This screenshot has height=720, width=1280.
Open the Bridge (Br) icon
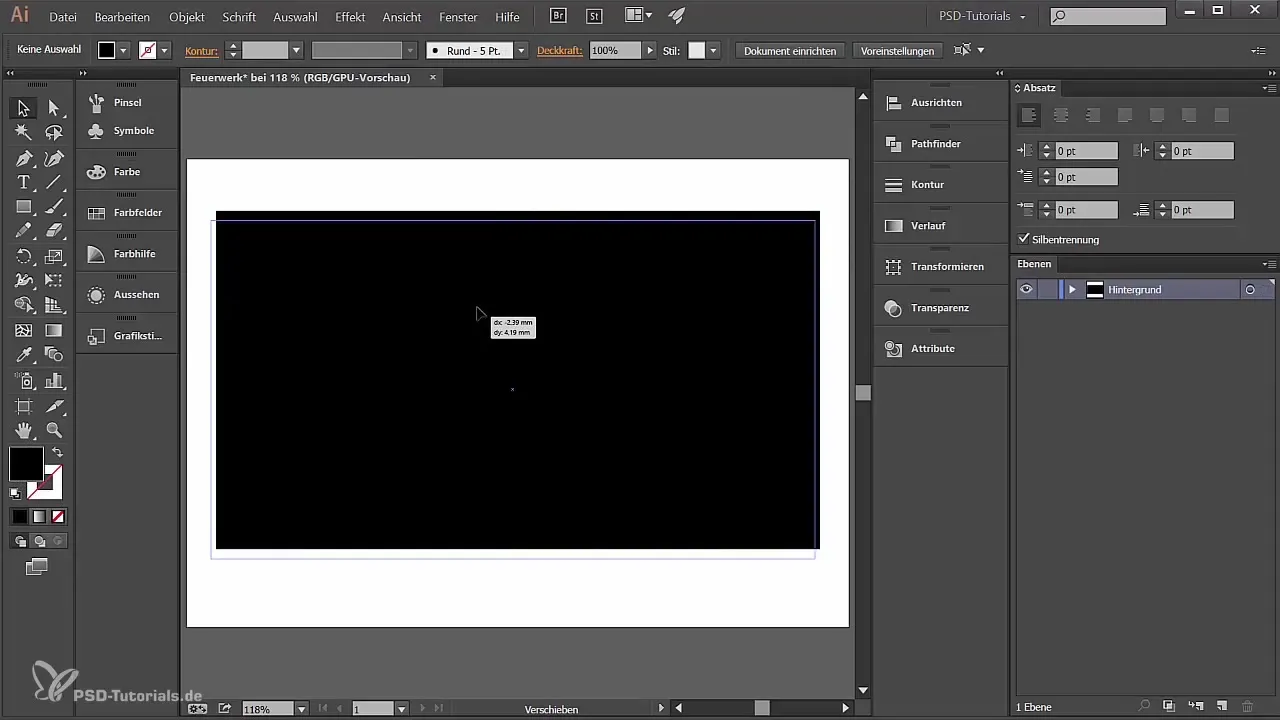(x=559, y=16)
